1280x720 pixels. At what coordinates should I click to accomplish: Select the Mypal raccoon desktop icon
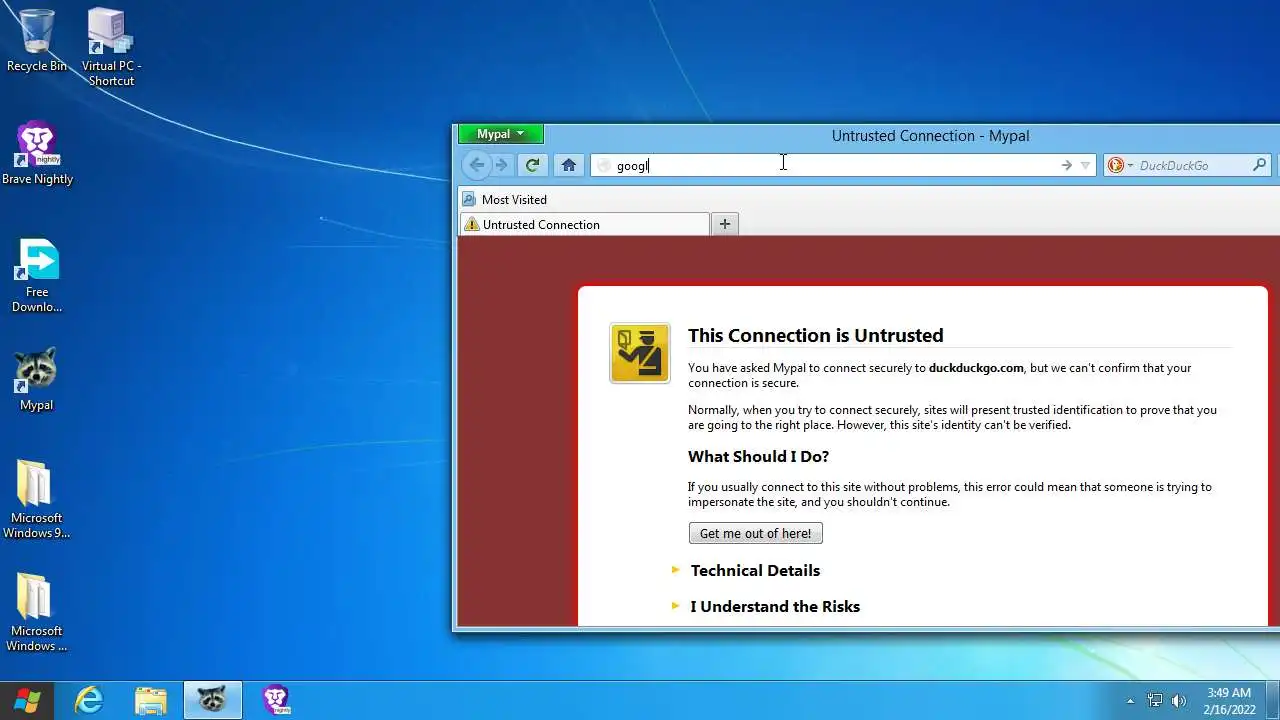click(36, 379)
